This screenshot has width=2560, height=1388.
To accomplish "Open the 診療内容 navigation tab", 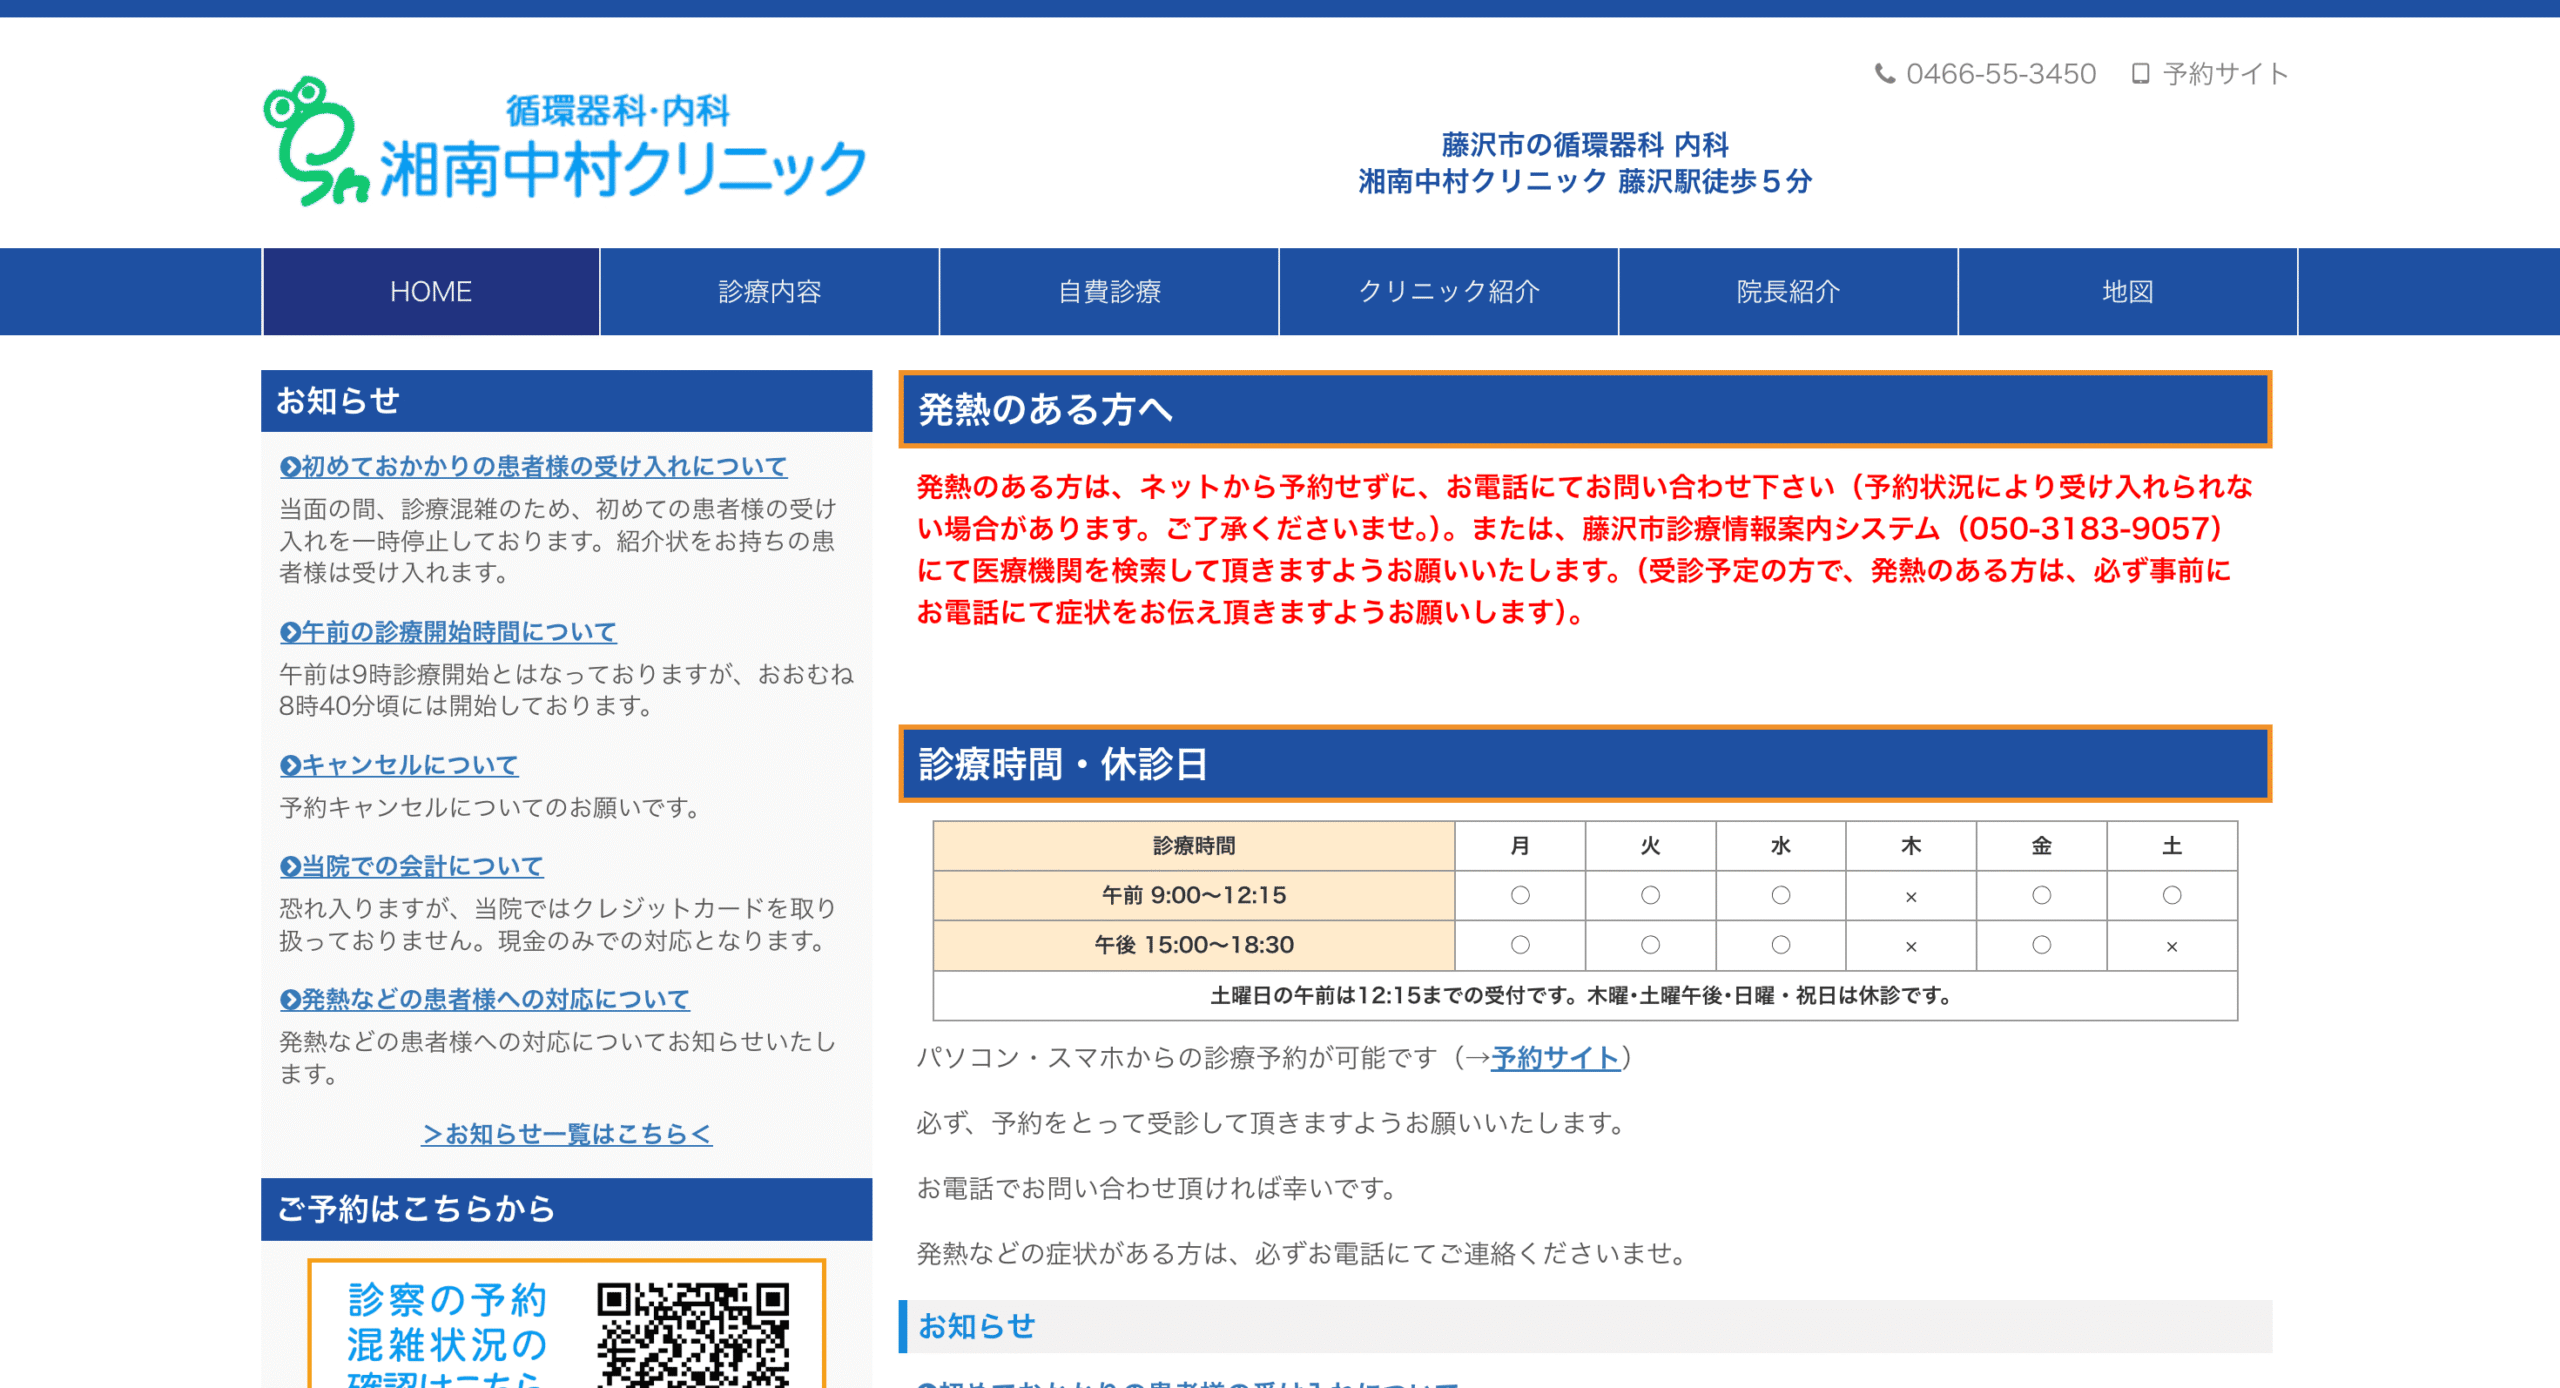I will pos(770,292).
